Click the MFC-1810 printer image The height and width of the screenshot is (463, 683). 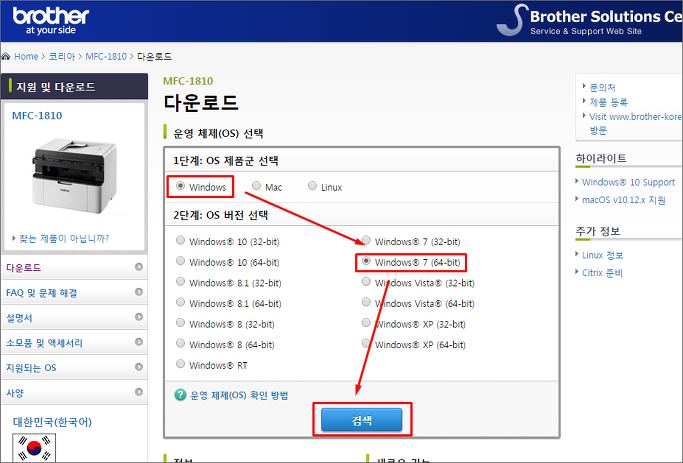[x=74, y=176]
